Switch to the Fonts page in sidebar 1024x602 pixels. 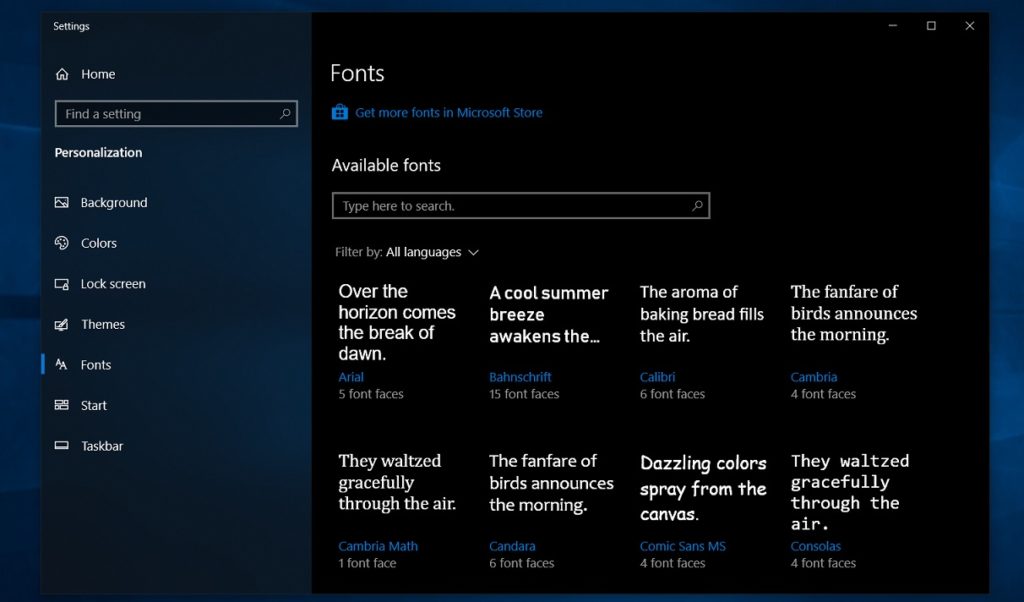click(x=95, y=365)
